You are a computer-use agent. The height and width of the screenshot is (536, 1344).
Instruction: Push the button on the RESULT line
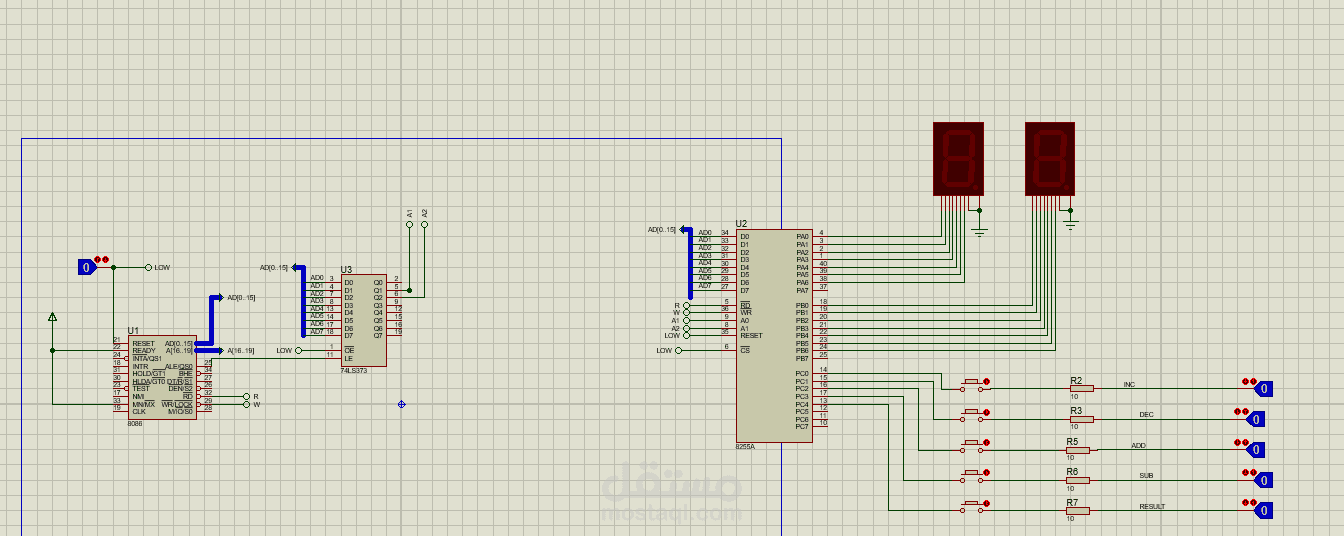click(971, 507)
